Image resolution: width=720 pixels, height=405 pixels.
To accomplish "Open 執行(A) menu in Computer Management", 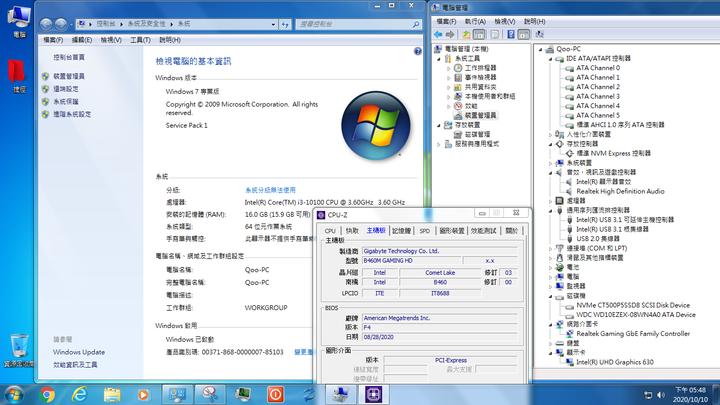I will point(475,22).
